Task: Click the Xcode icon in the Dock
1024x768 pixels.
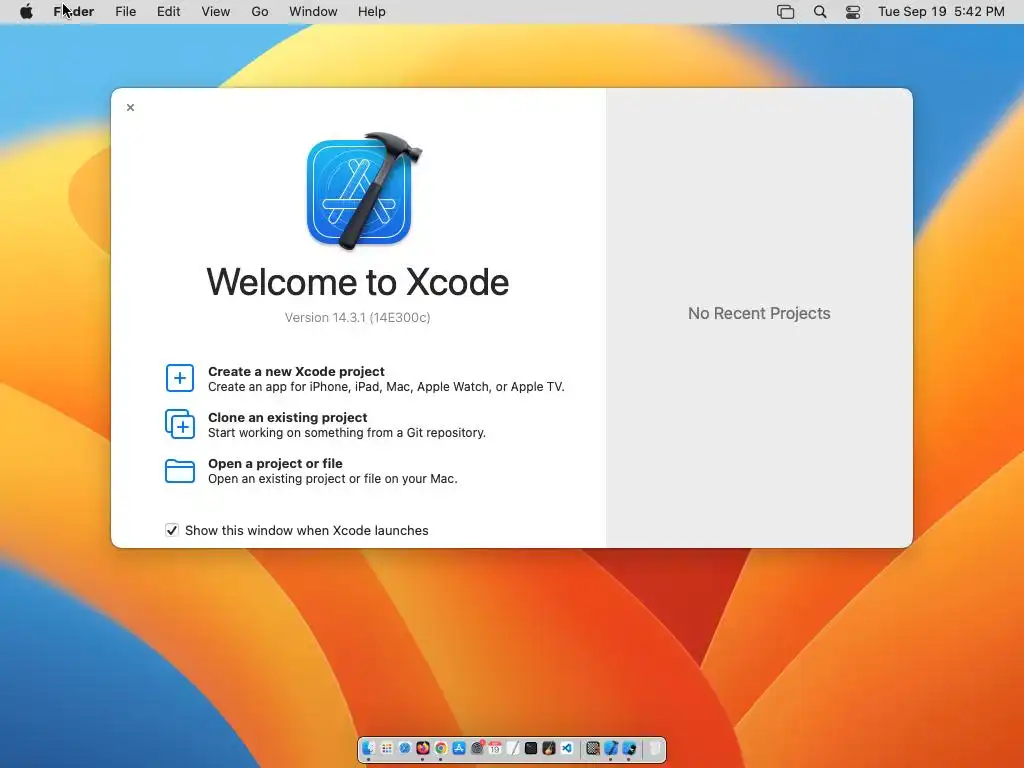Action: 611,748
